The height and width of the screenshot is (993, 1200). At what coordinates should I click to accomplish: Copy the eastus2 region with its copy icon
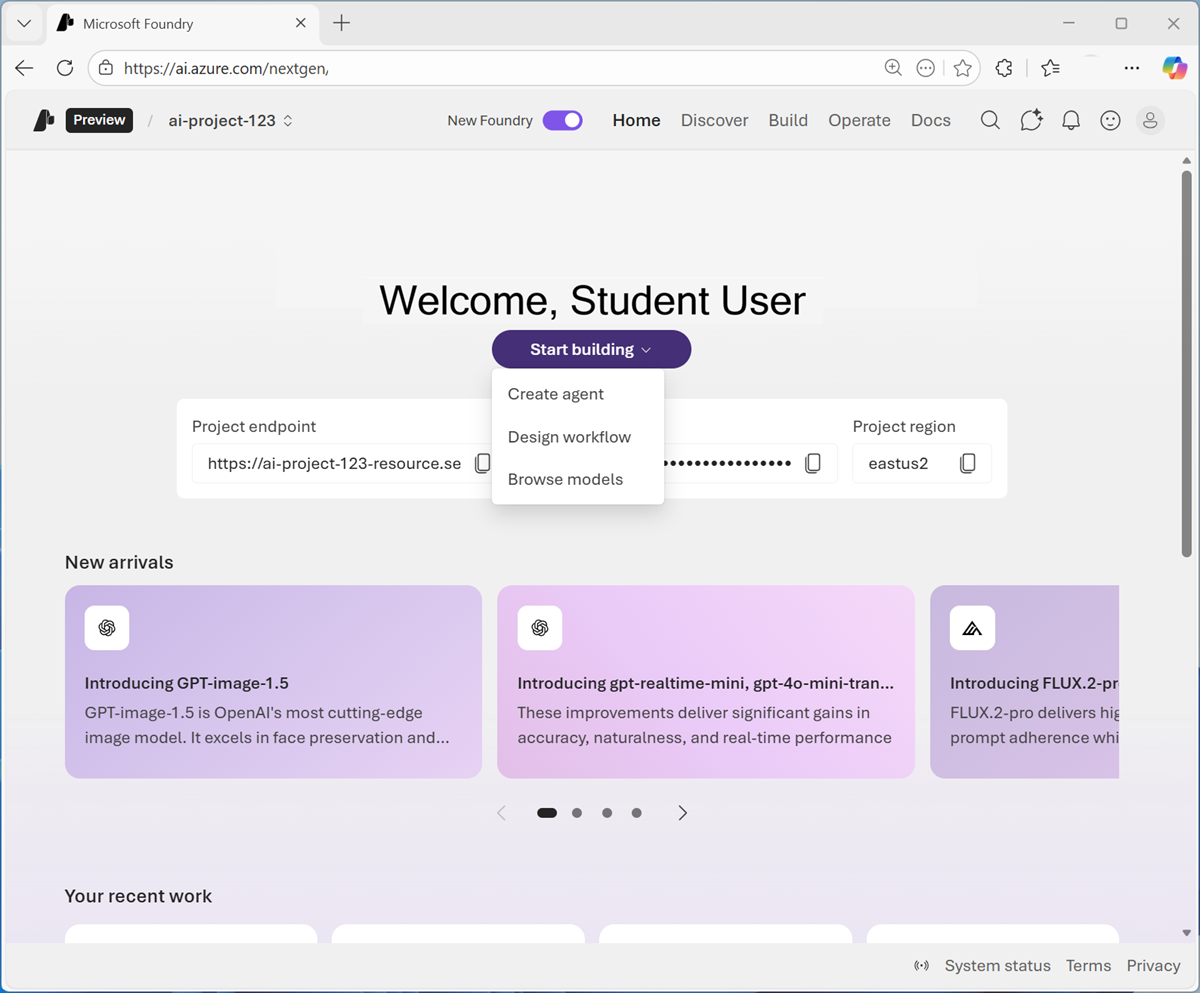pyautogui.click(x=967, y=462)
